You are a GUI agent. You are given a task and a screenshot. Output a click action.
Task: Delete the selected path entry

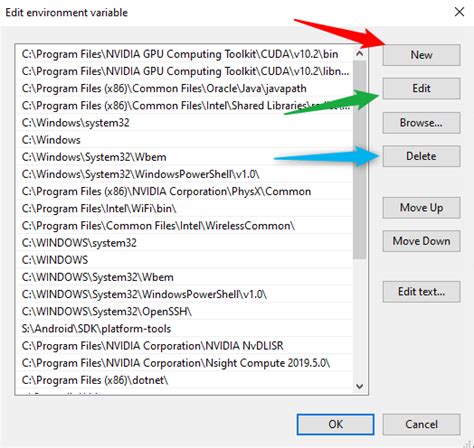pos(421,156)
